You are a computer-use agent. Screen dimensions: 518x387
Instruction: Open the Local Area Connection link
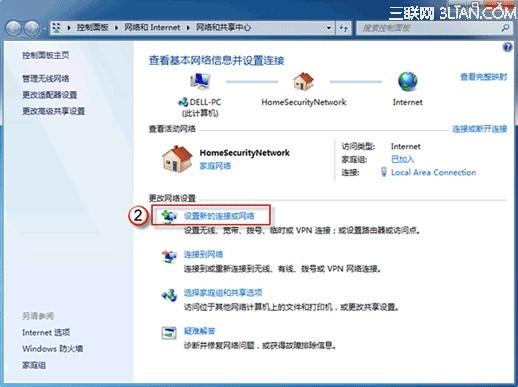[433, 172]
